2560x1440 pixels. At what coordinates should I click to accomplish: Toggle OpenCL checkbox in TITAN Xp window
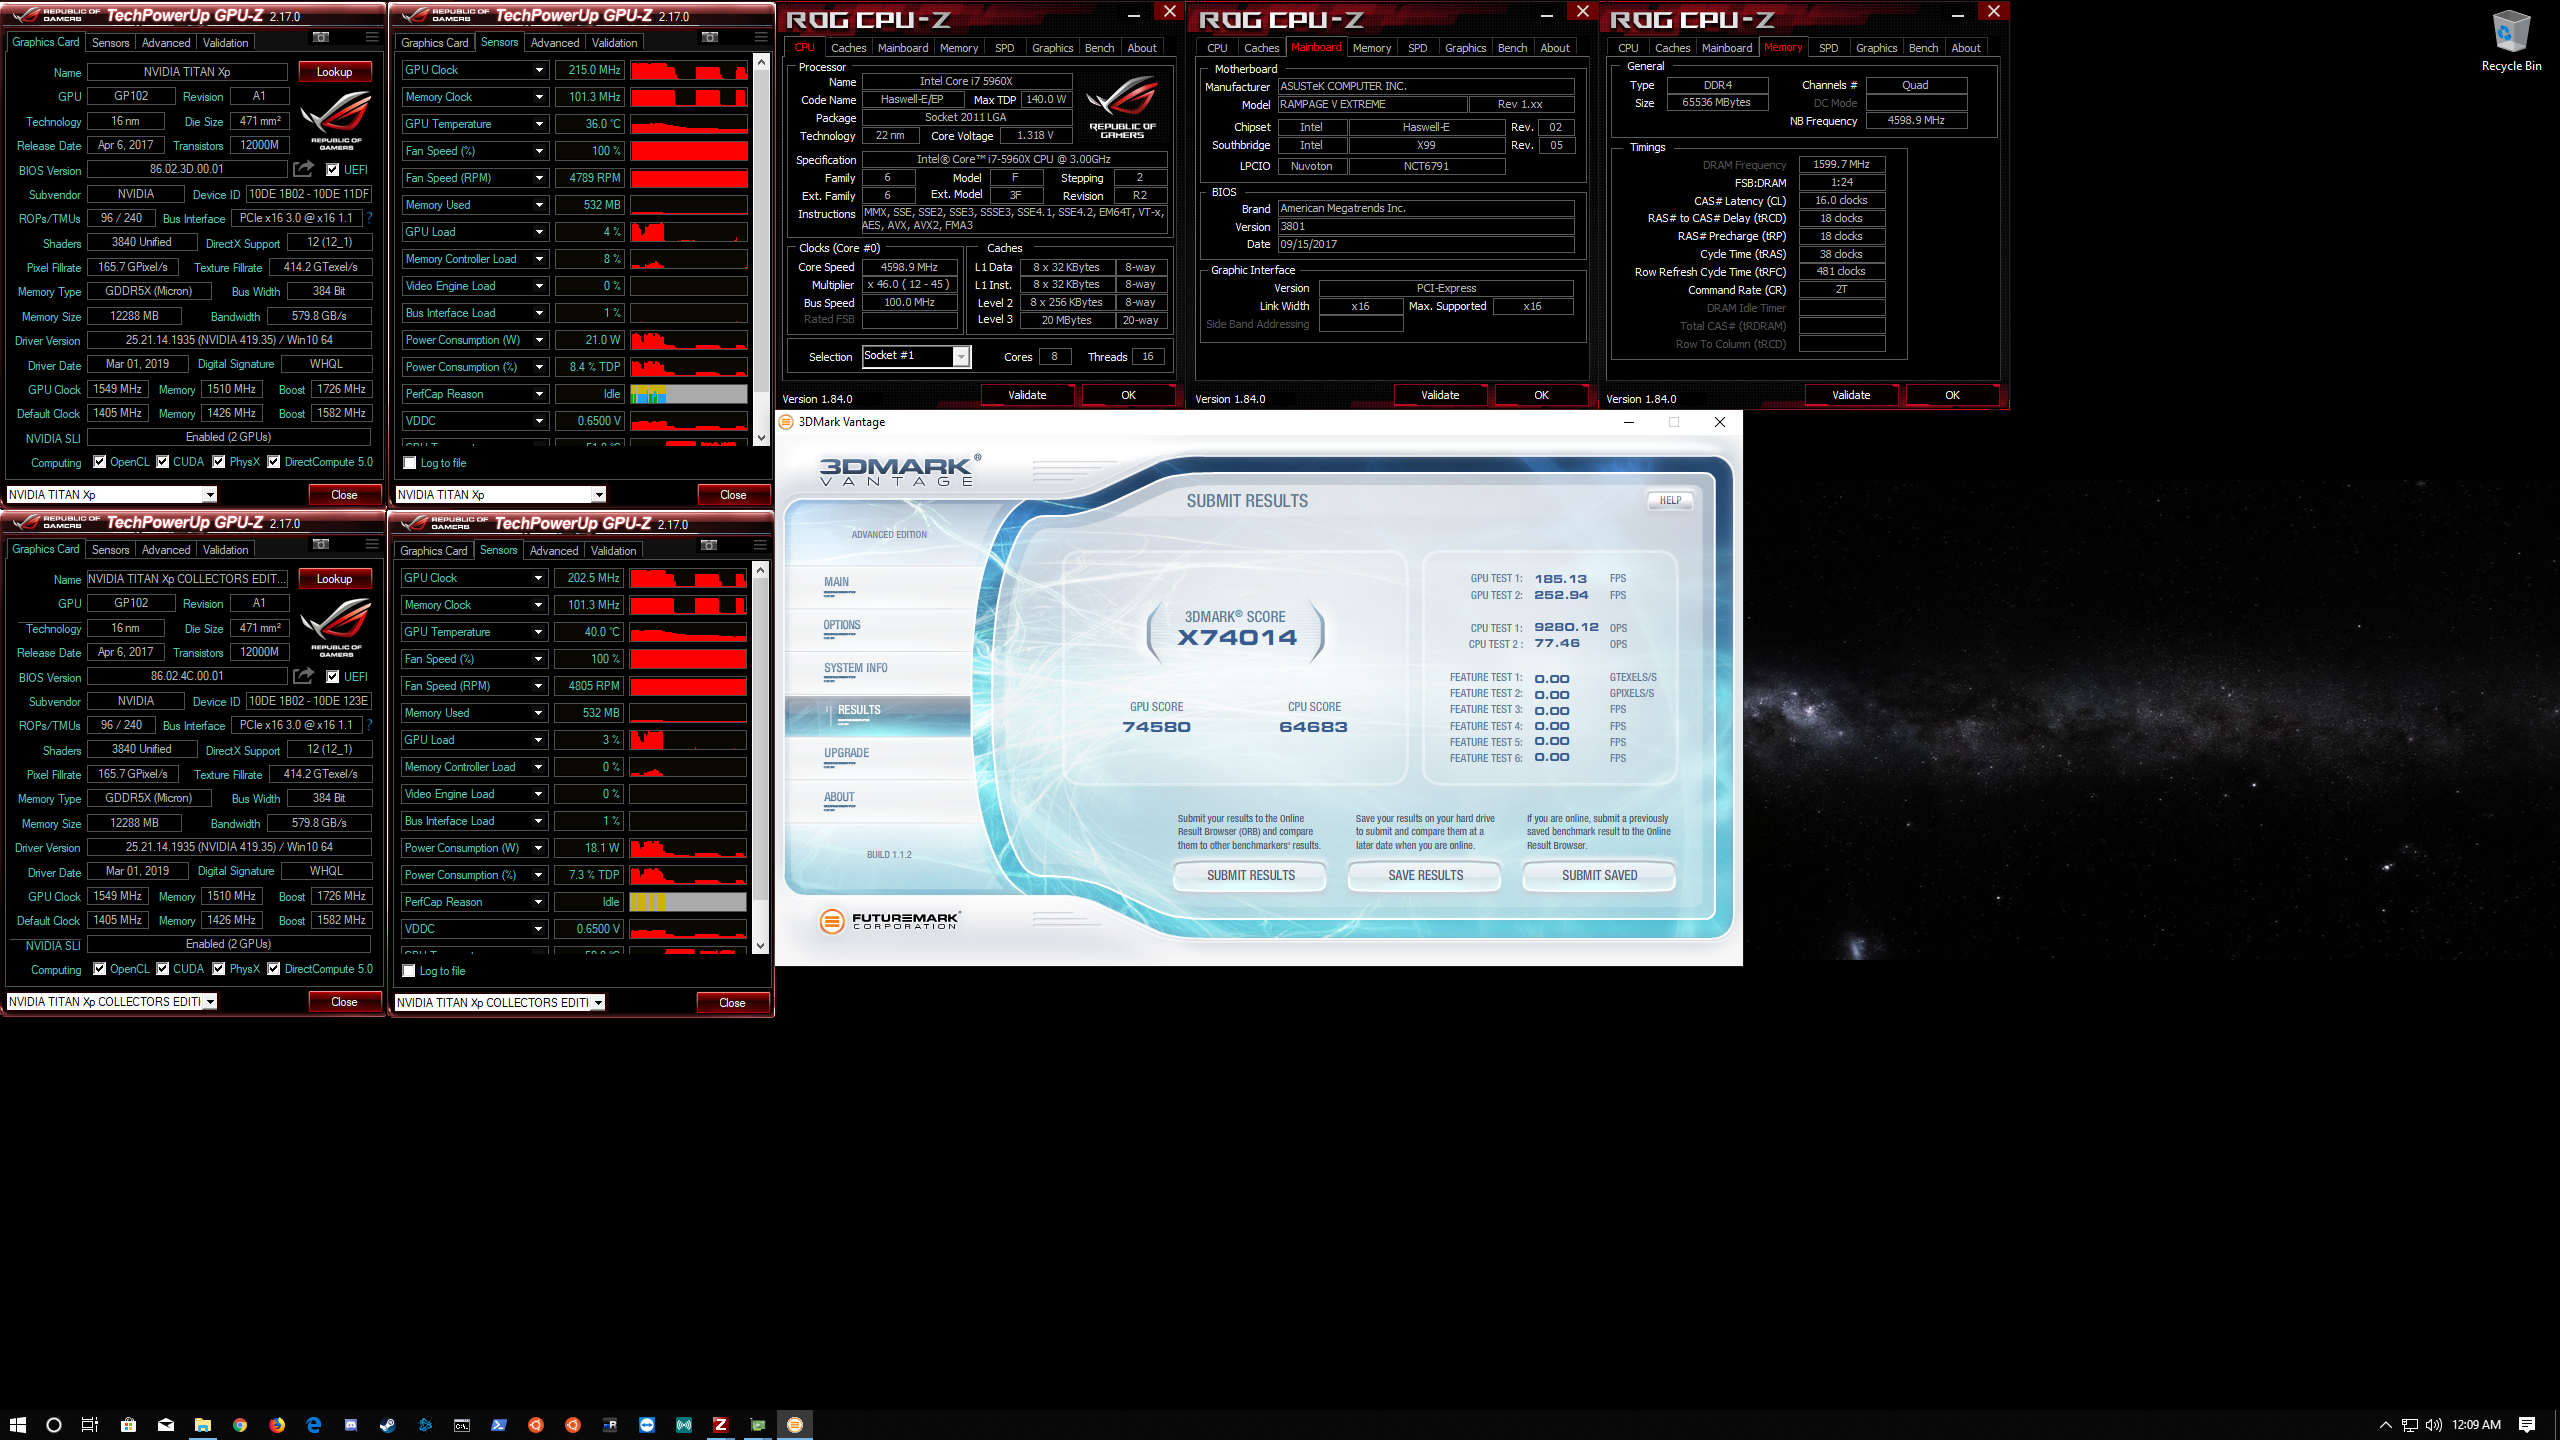click(x=100, y=462)
